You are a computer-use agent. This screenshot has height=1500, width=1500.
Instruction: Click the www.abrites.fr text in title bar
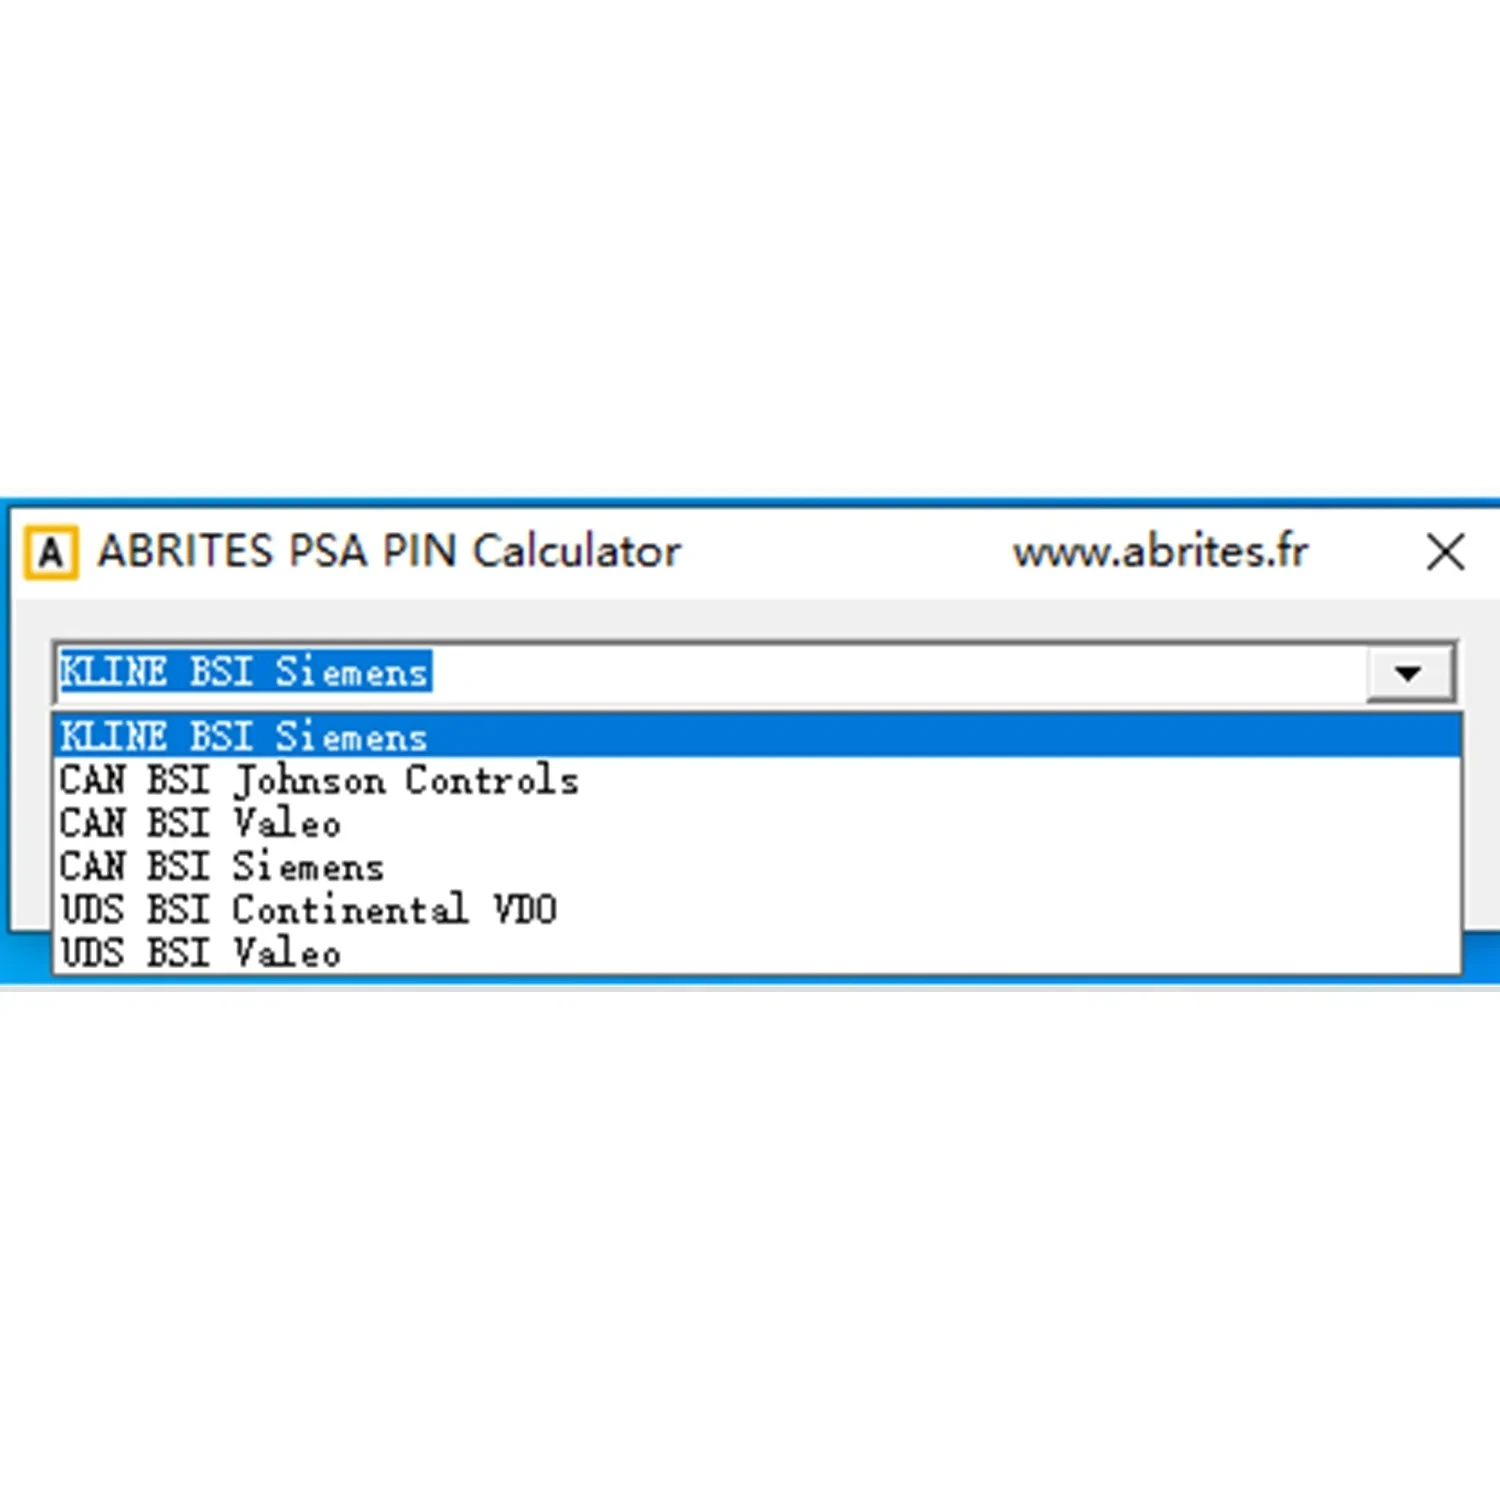(x=1160, y=552)
